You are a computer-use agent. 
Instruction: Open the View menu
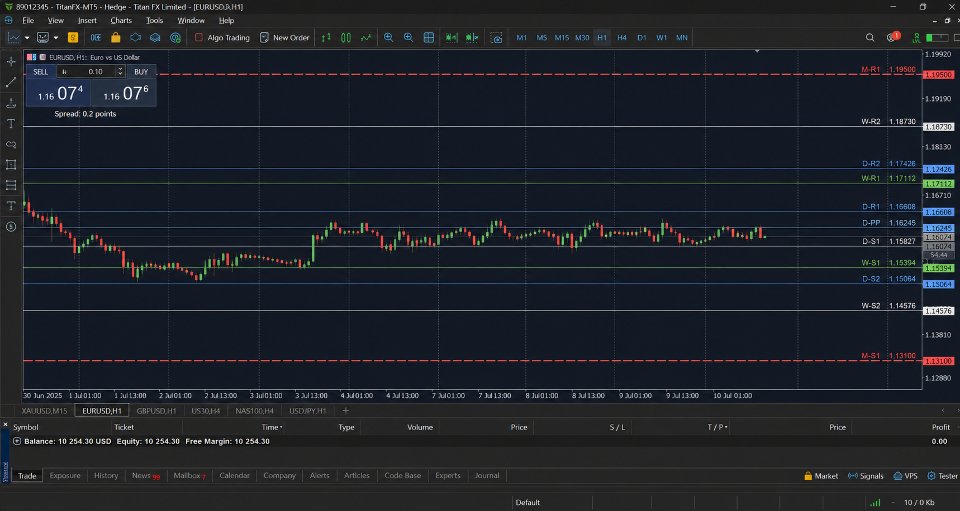[x=56, y=20]
